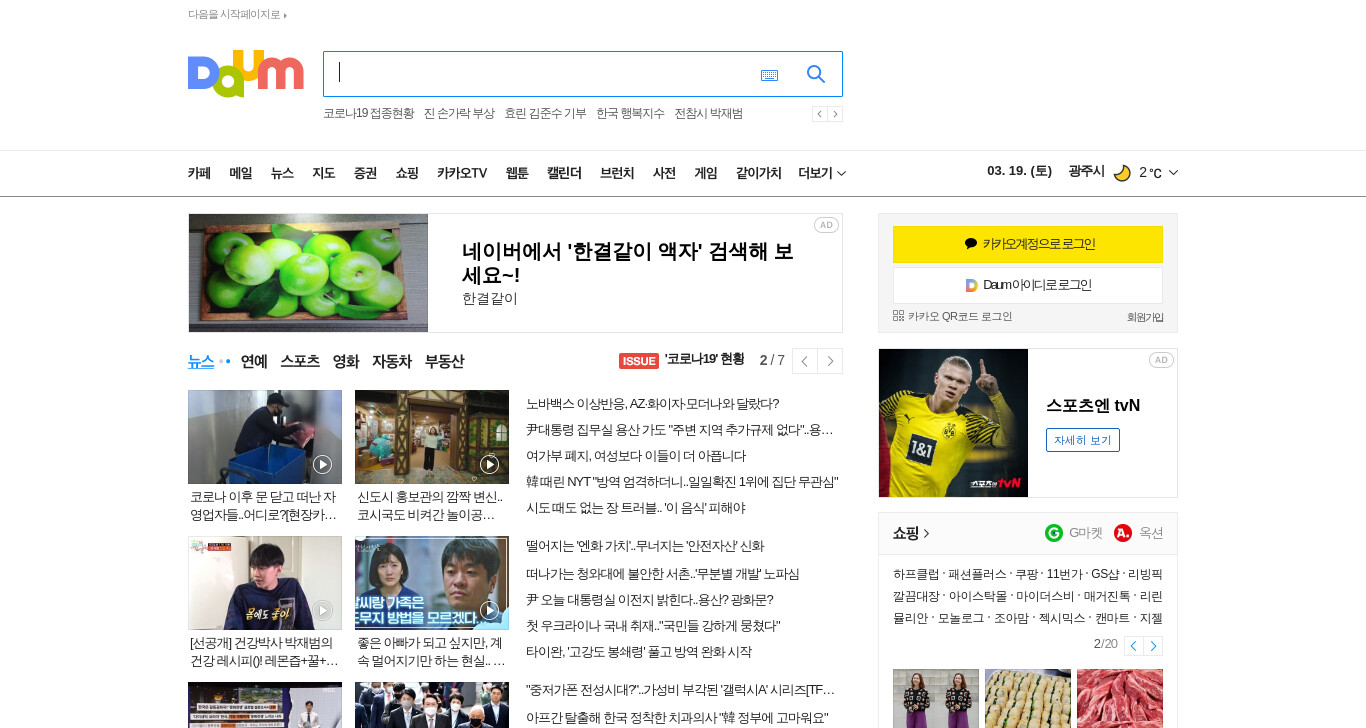This screenshot has width=1366, height=728.
Task: Open the raw meat shopping thumbnail
Action: (1120, 698)
